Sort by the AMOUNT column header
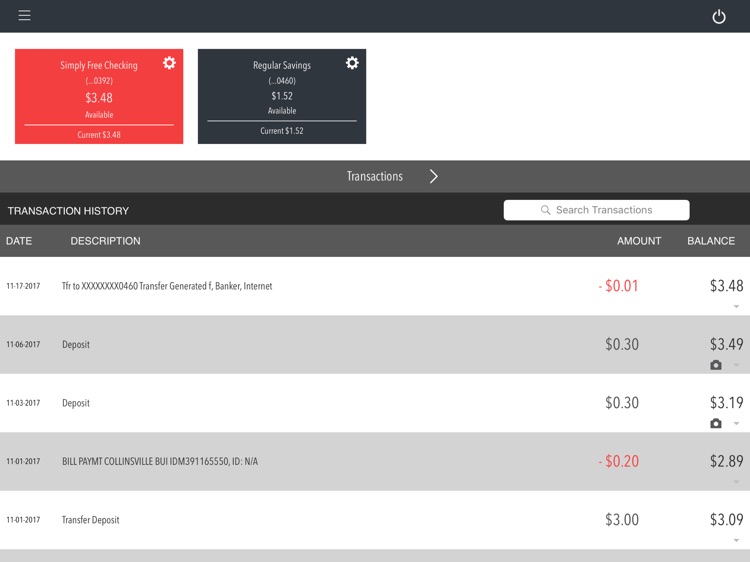 pos(639,241)
